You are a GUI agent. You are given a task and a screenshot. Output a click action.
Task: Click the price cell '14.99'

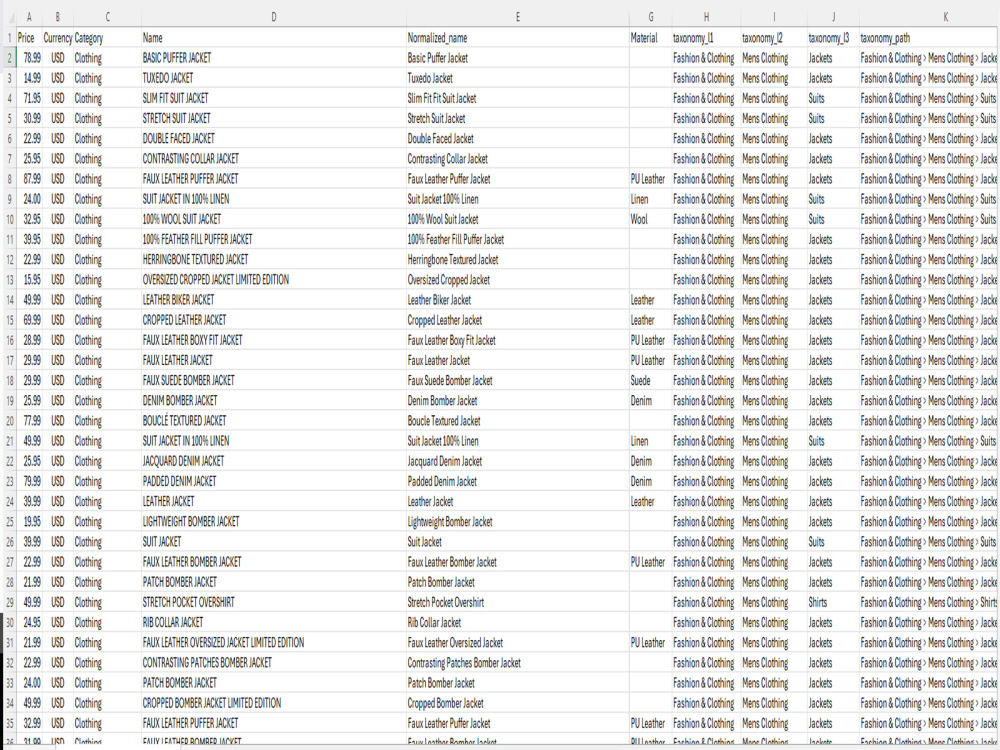tap(29, 78)
